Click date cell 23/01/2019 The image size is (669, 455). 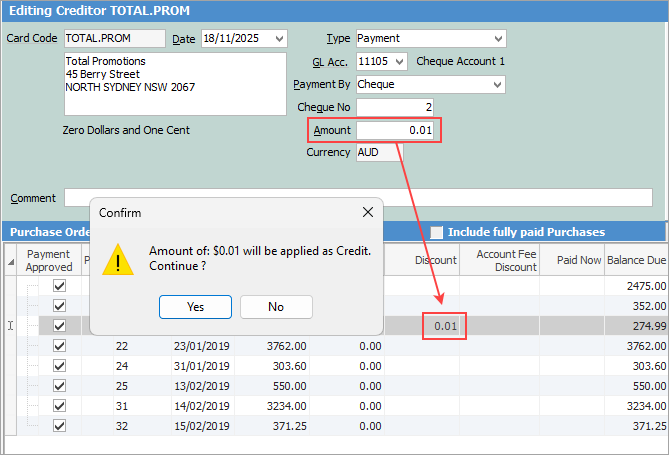coord(202,346)
